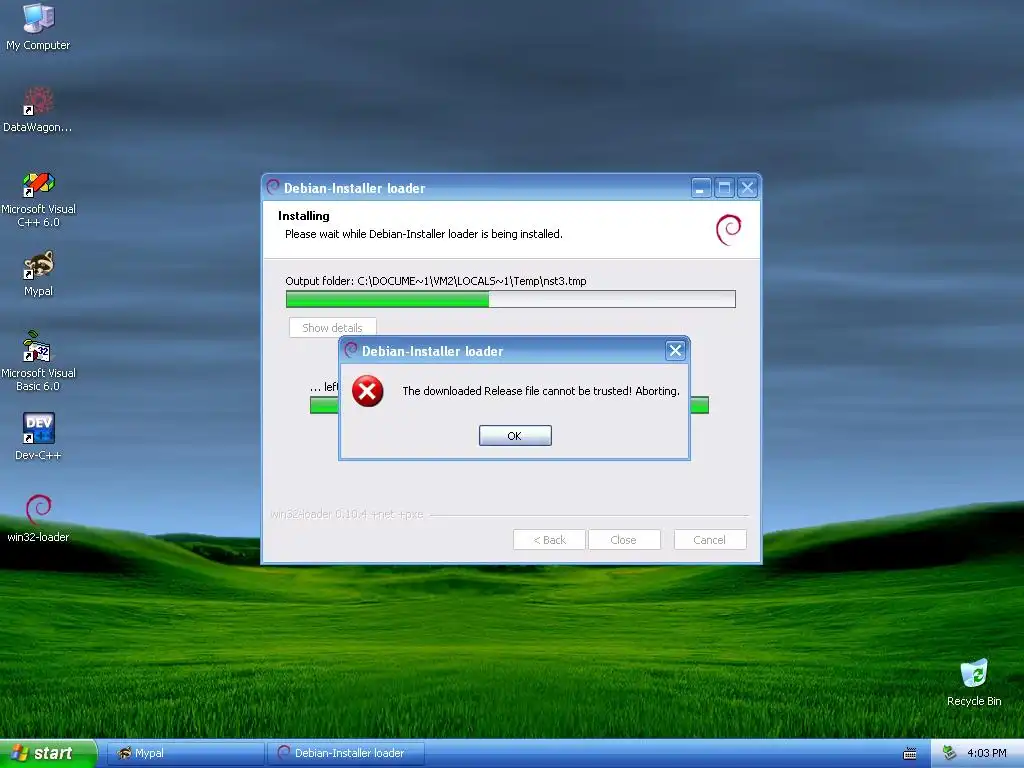Open the DataWagon desktop shortcut
This screenshot has height=768, width=1024.
click(38, 109)
